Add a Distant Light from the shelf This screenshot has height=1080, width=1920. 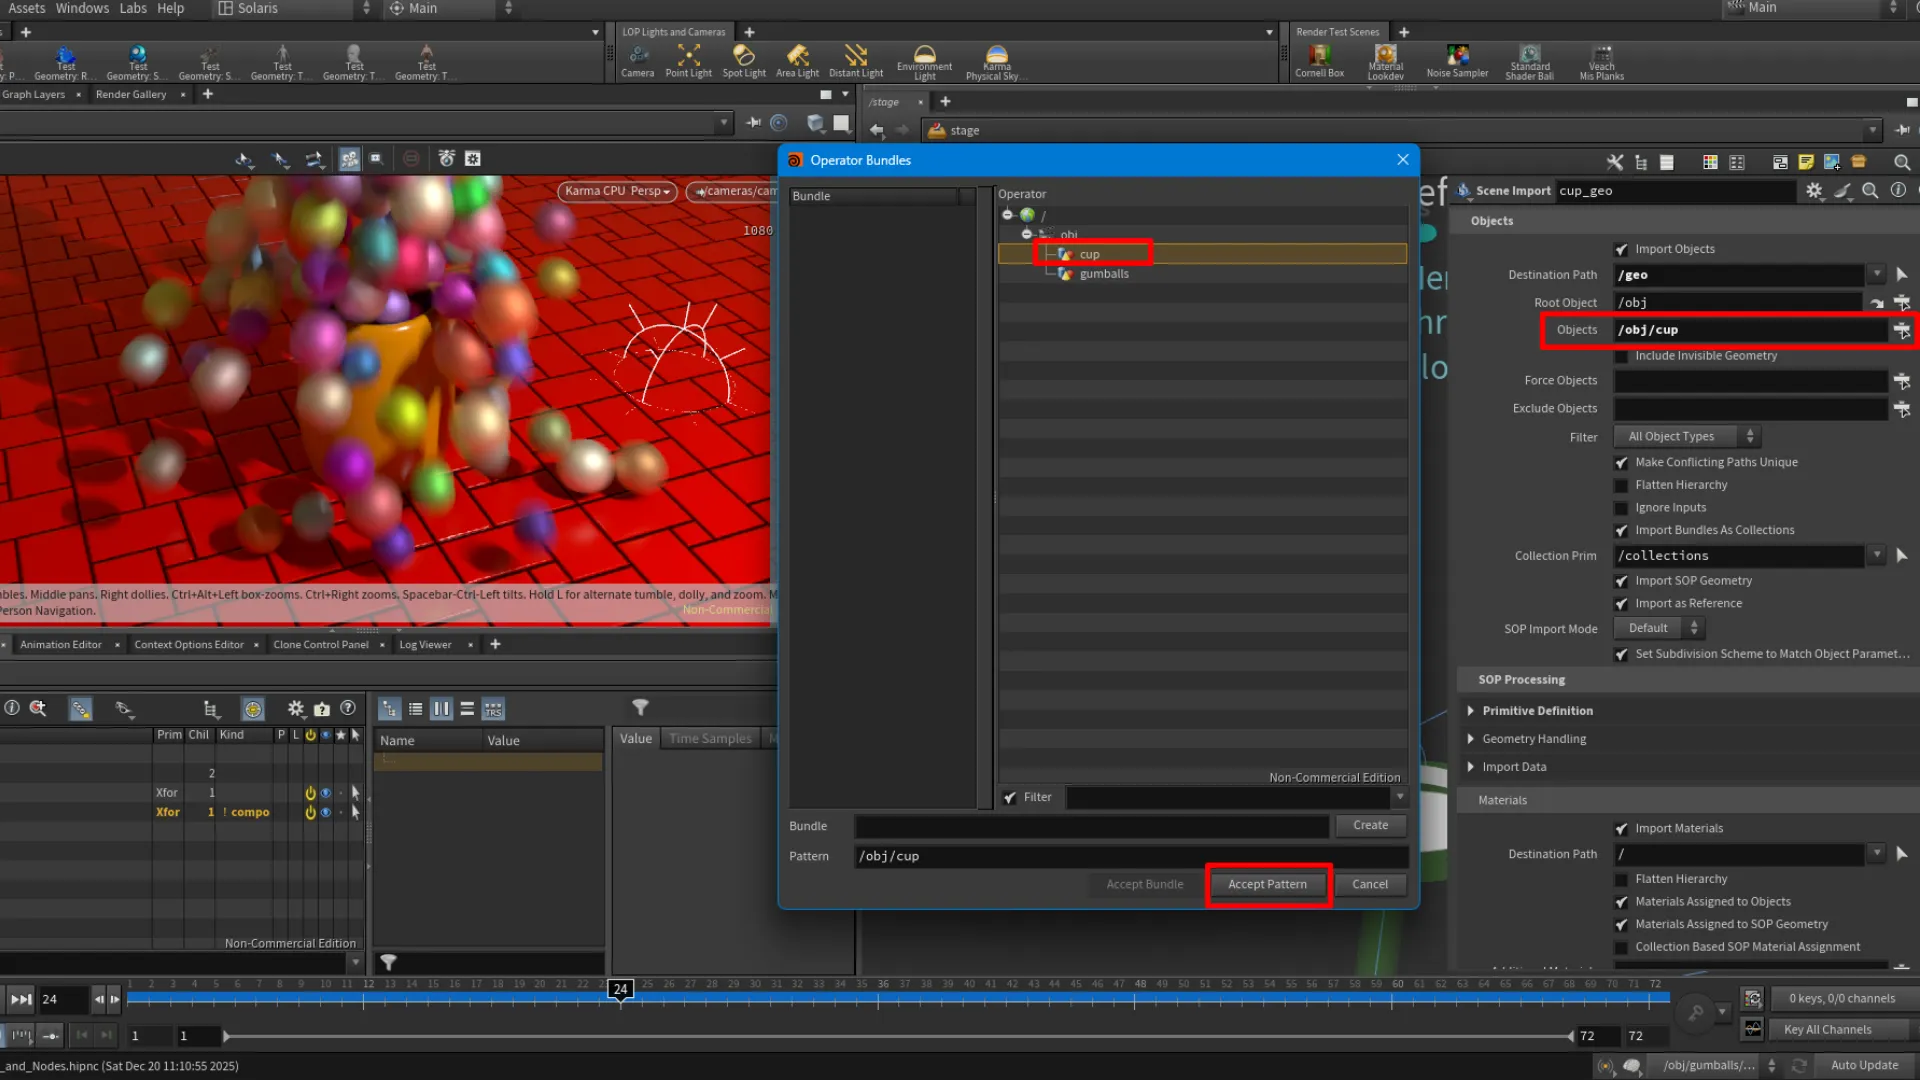[856, 60]
